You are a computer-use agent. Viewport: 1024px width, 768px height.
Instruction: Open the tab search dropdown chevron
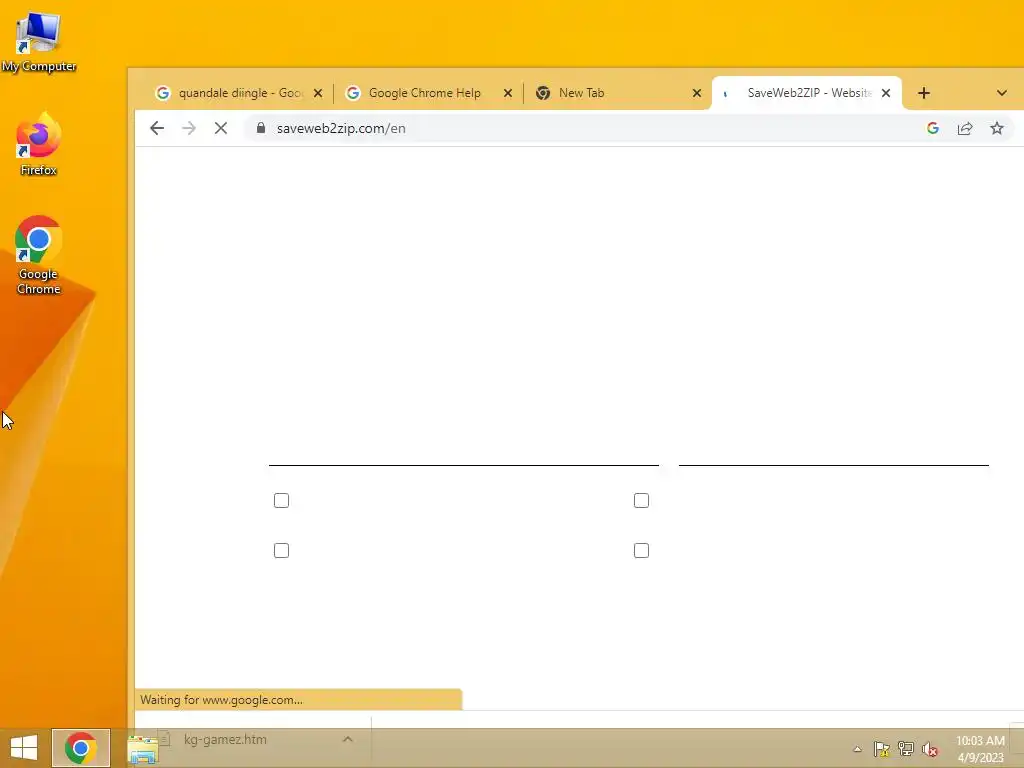[x=1002, y=93]
